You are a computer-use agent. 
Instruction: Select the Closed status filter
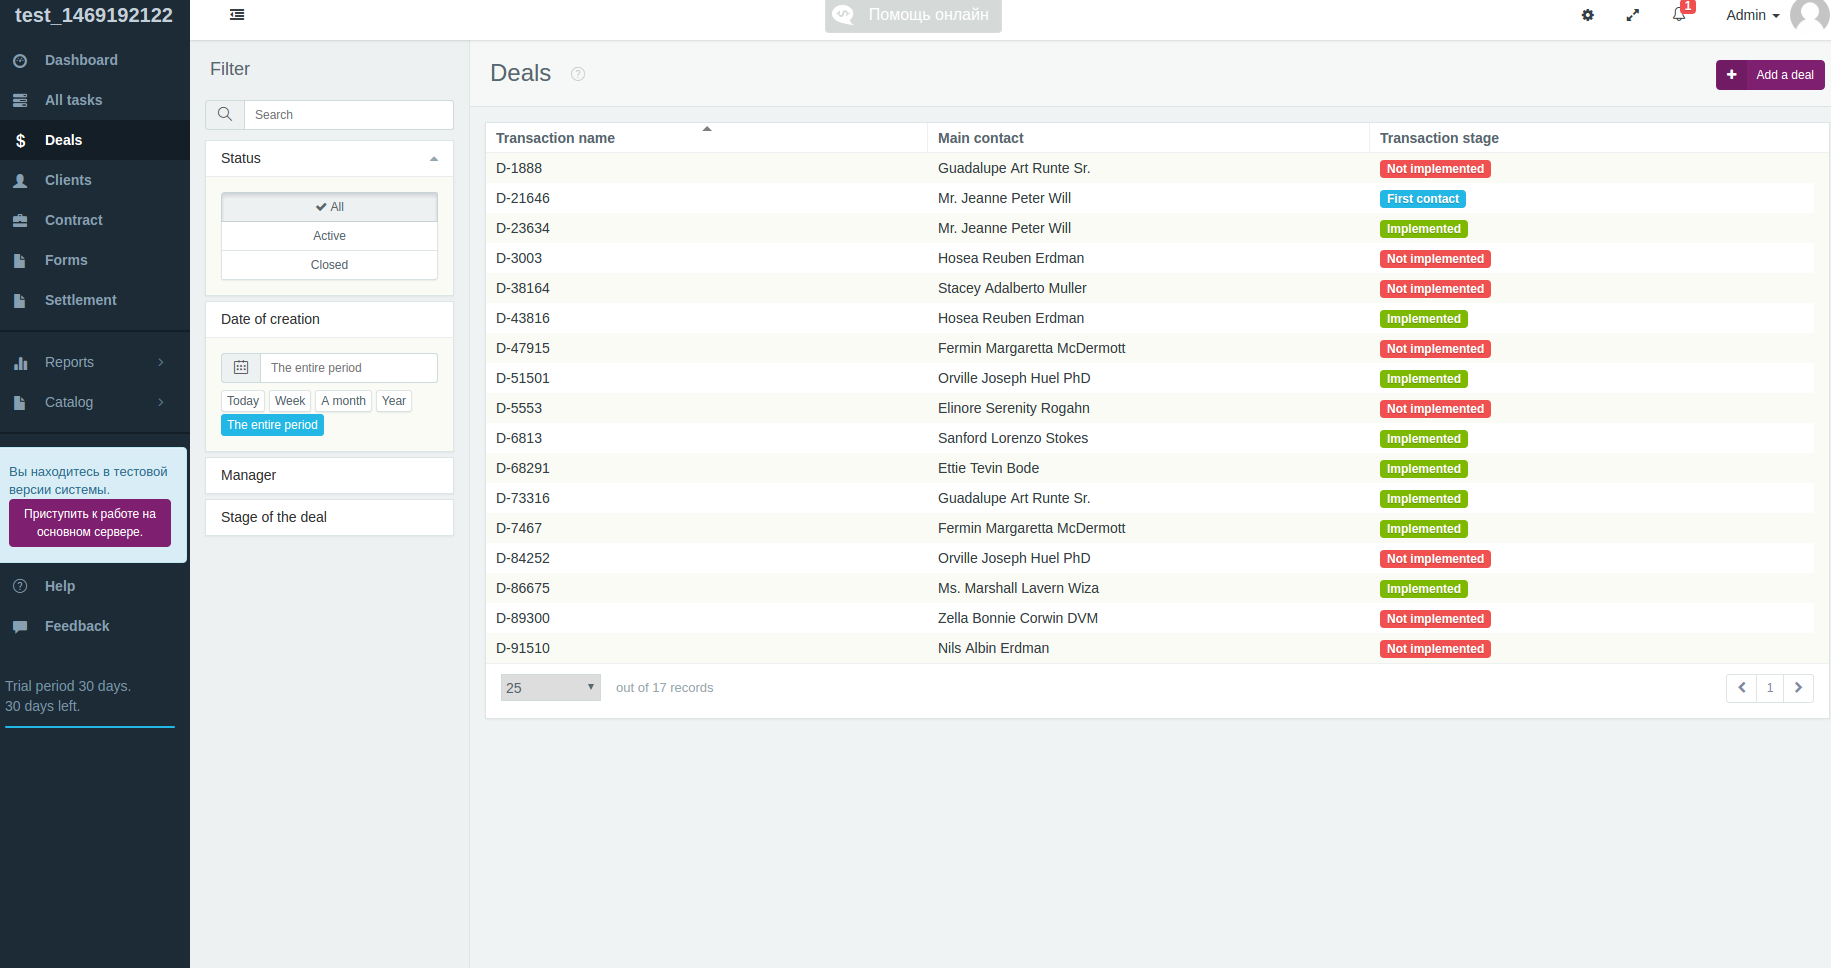[x=329, y=264]
